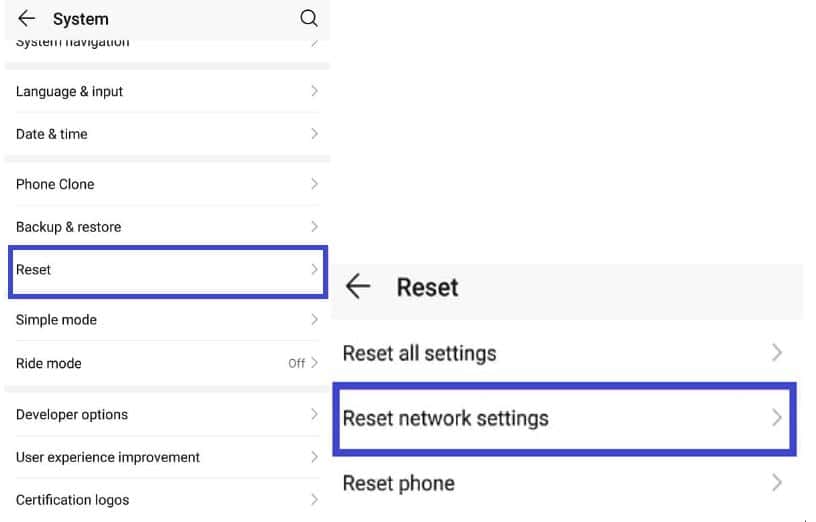Tap the back arrow beside System

27,19
